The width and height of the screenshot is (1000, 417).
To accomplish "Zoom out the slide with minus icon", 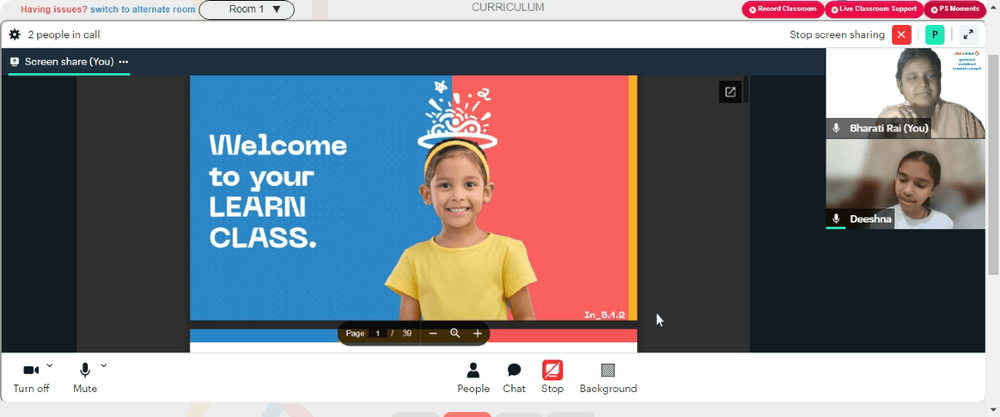I will tap(433, 333).
